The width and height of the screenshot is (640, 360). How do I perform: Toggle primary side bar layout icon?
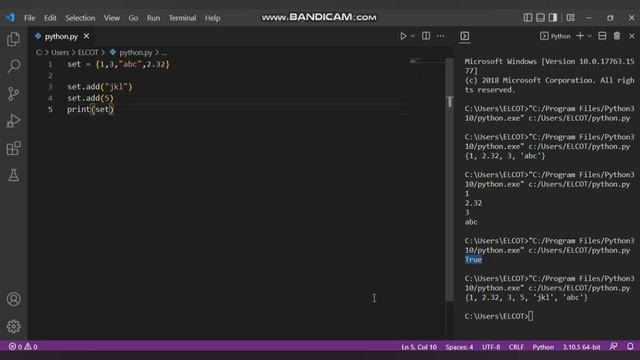(x=528, y=18)
